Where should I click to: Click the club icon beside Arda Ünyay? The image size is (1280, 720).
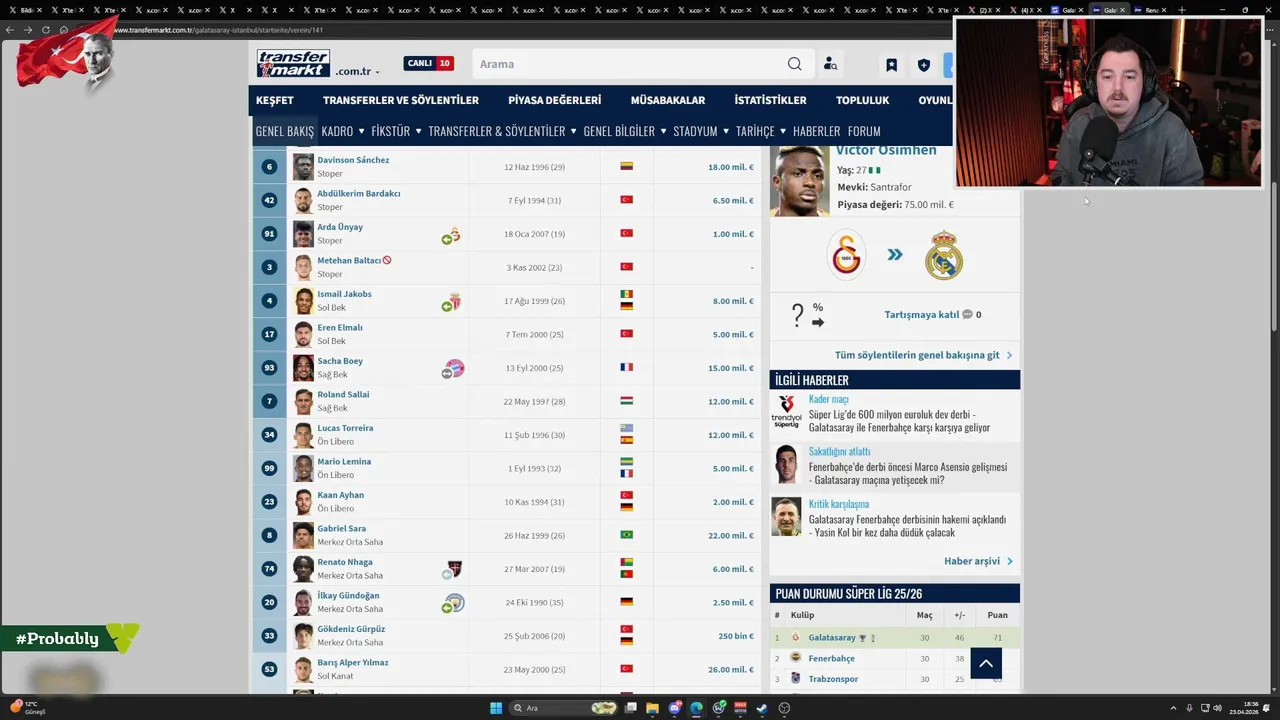(x=452, y=236)
